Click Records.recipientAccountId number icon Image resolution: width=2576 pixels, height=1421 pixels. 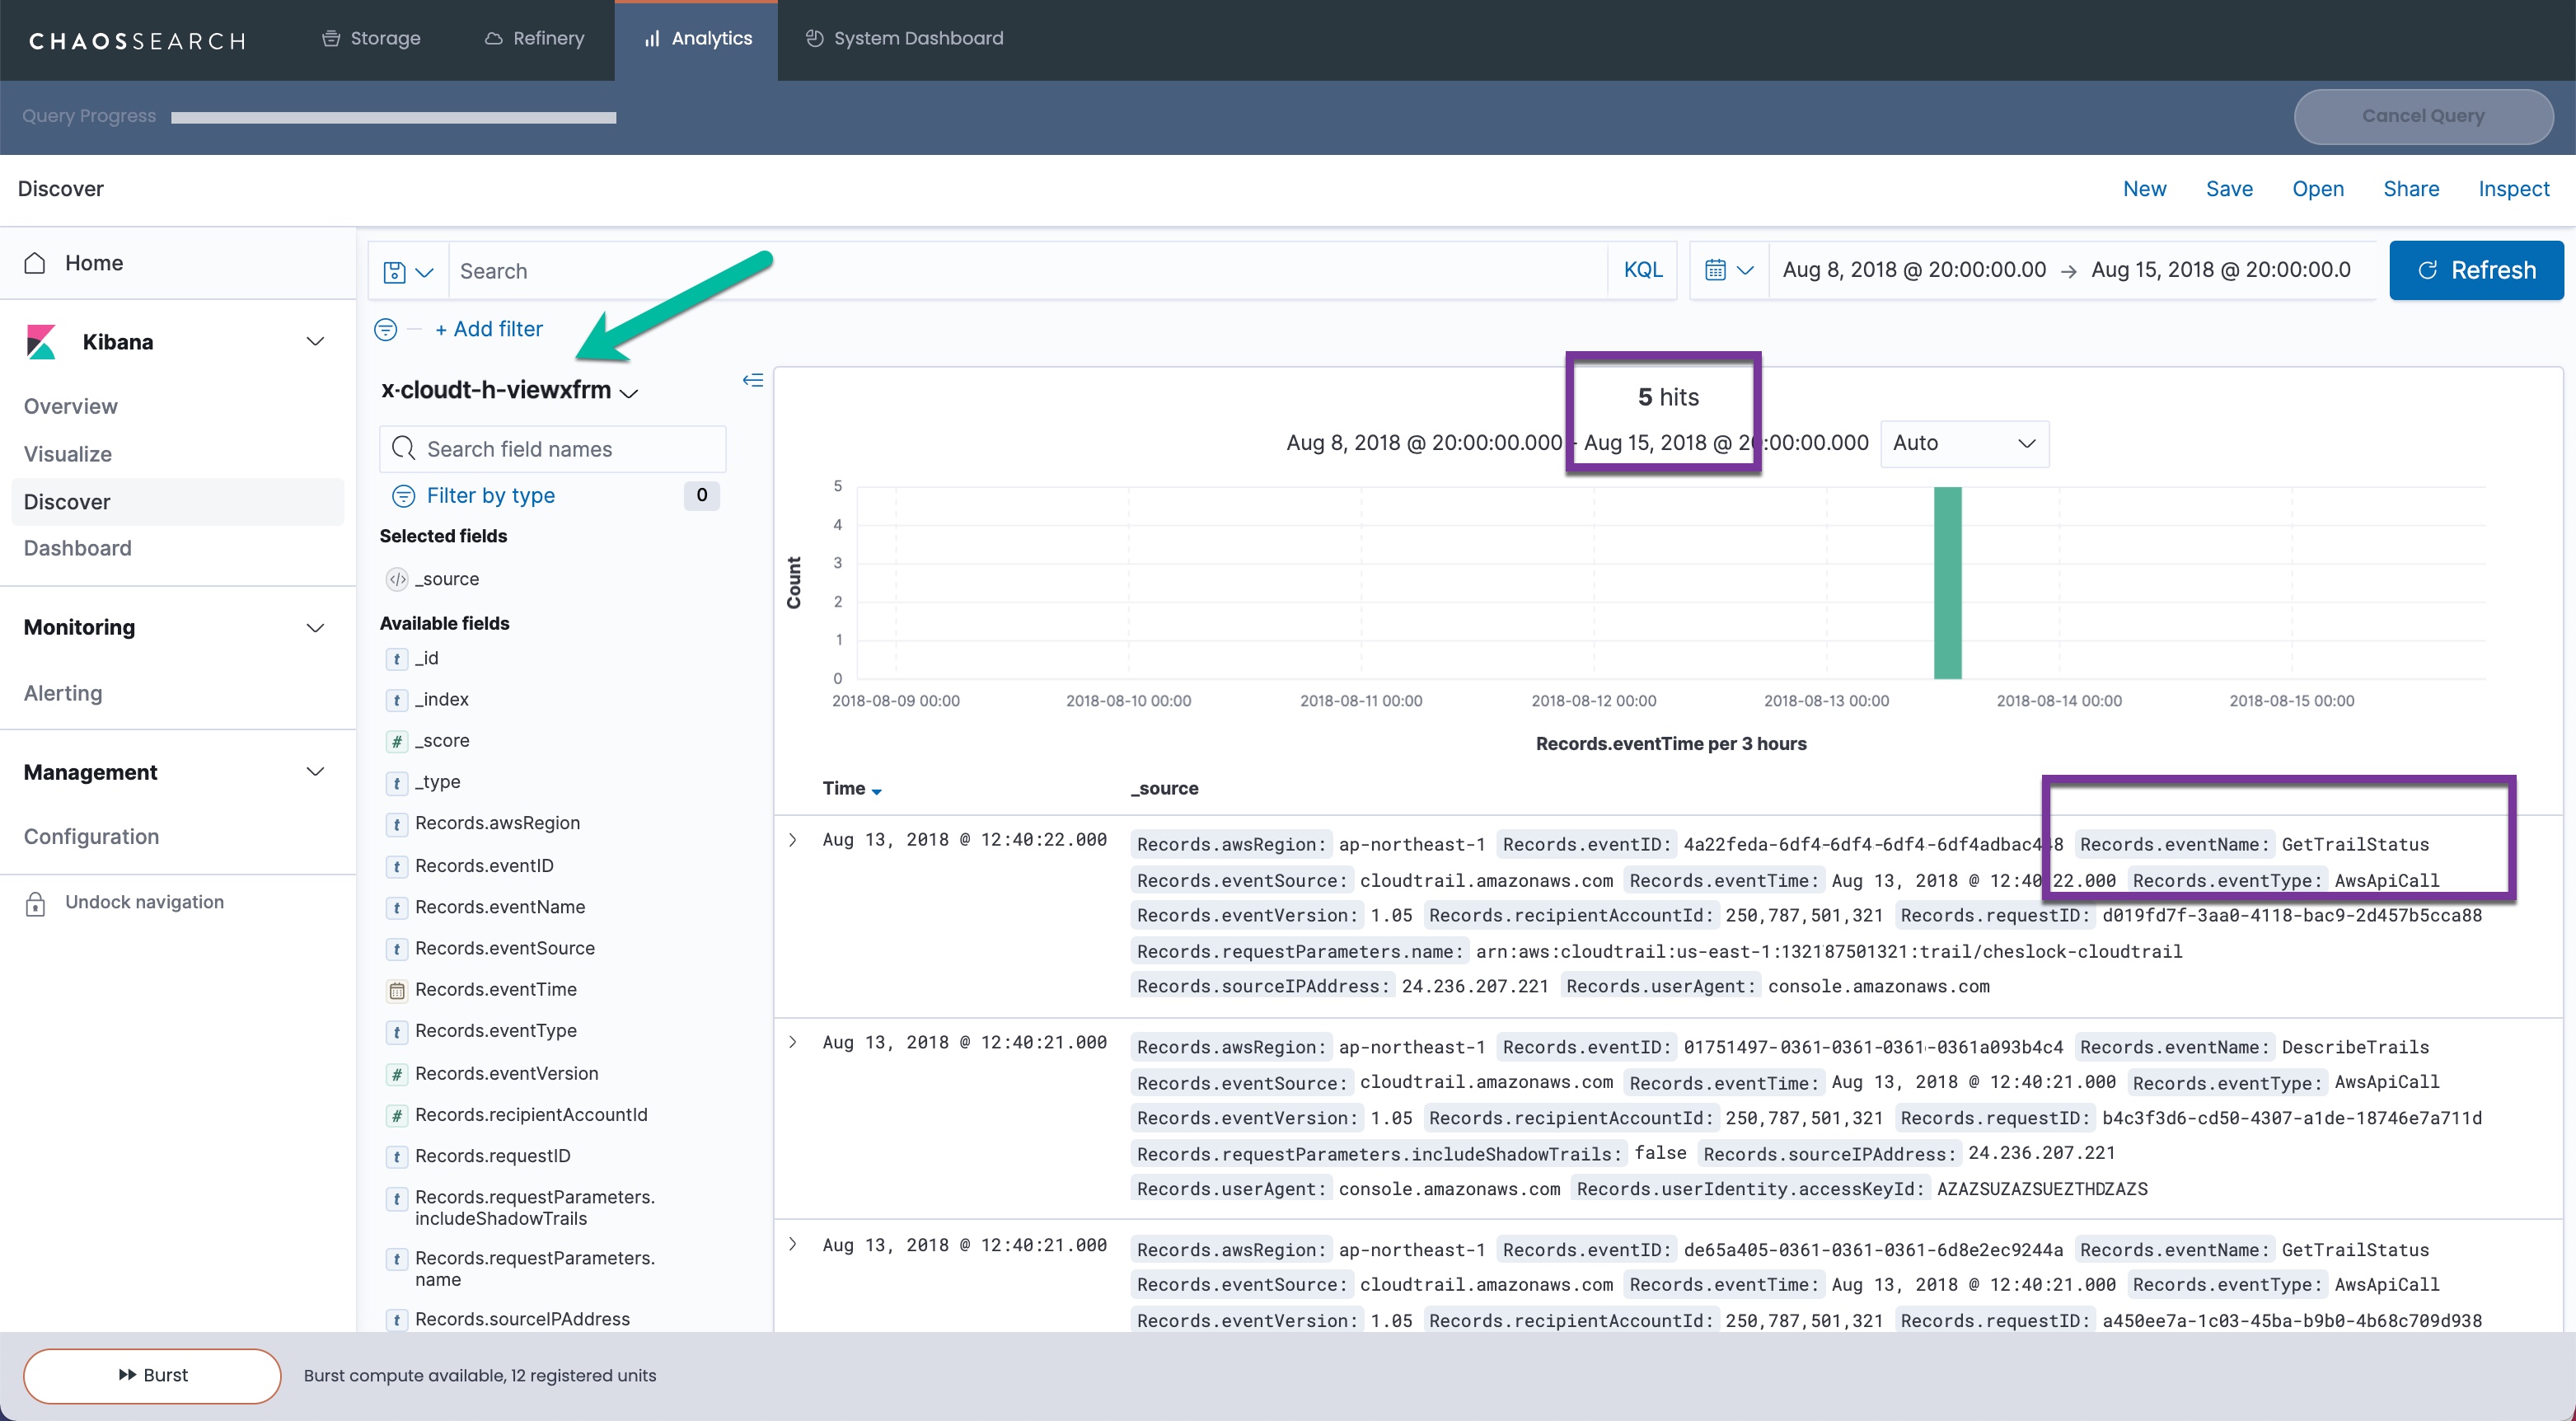[397, 1115]
